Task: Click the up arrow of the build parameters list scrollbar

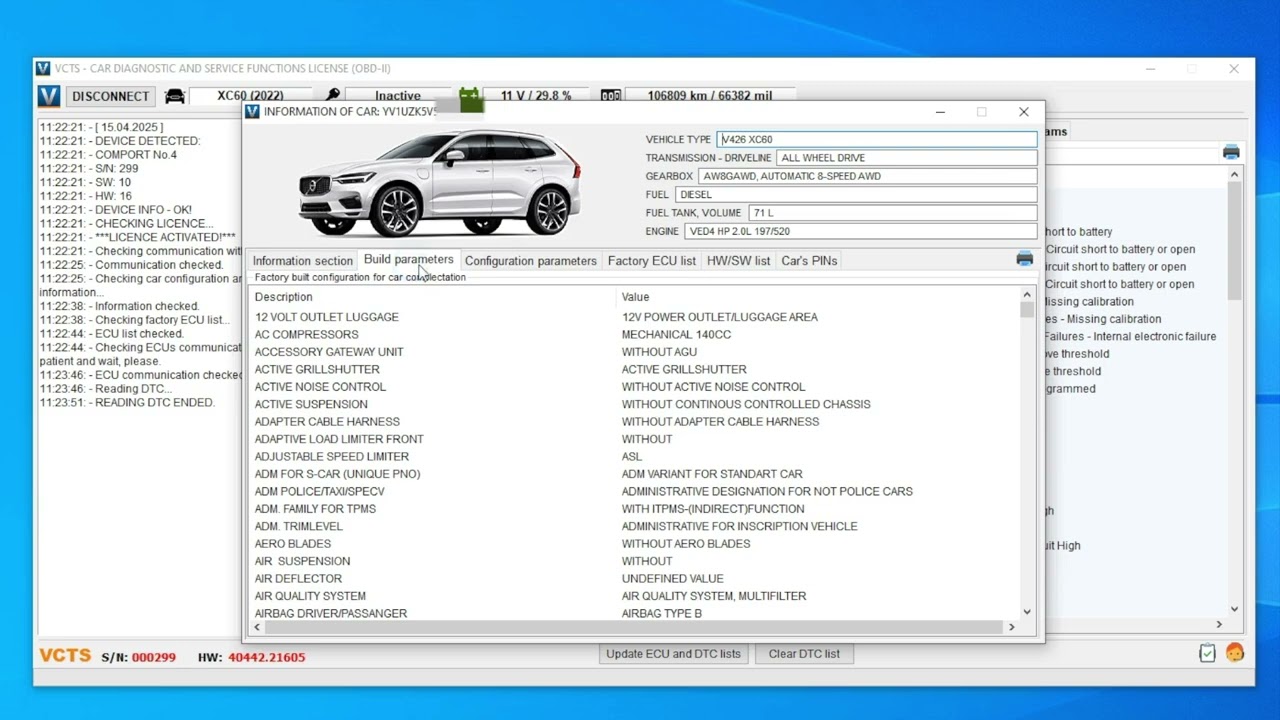Action: click(1026, 295)
